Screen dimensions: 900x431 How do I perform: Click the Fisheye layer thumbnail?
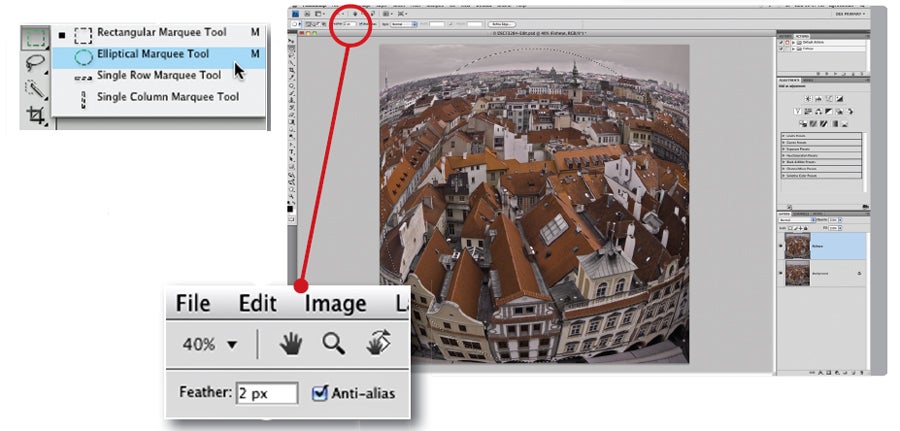point(798,246)
